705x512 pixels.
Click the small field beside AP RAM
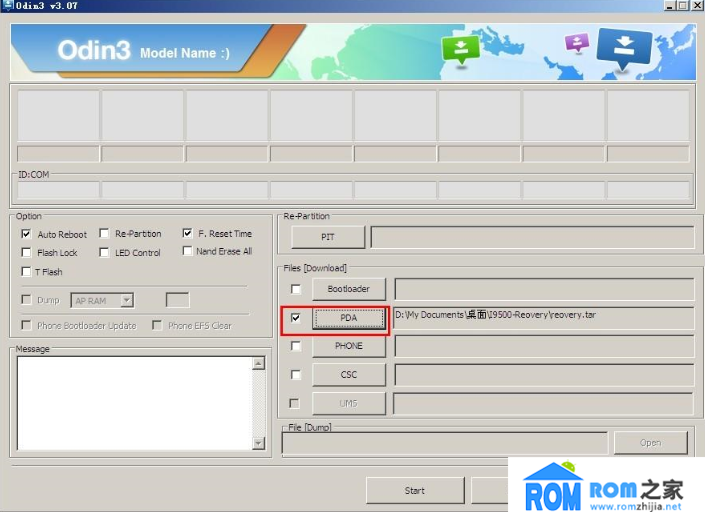pyautogui.click(x=178, y=300)
